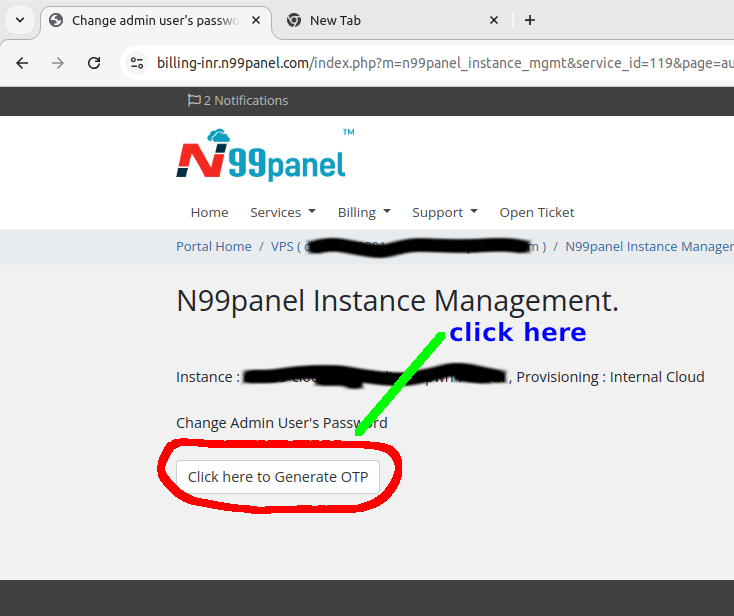Click the browser back arrow

coord(23,63)
